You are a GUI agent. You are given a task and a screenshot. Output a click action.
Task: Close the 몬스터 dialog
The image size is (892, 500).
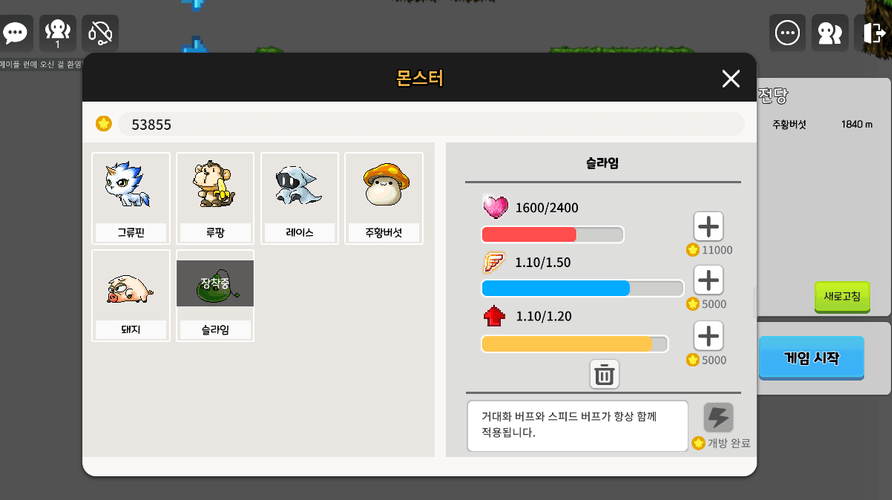731,78
